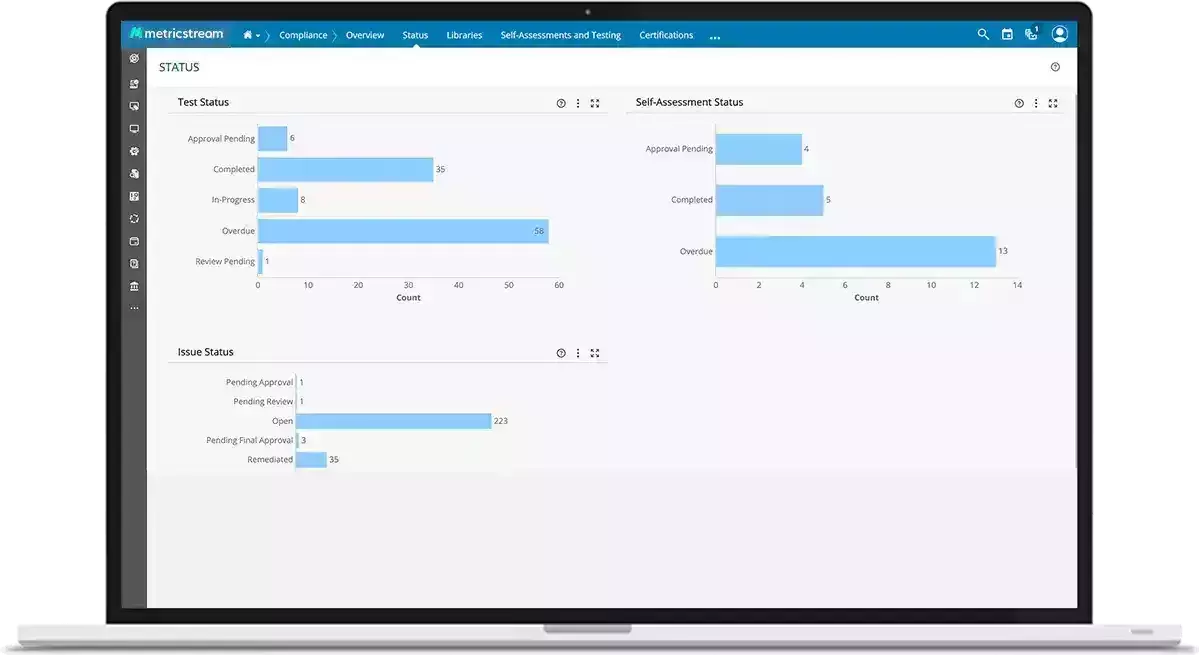1200x655 pixels.
Task: Click the 'Self-Assessment Status' panel title
Action: (690, 102)
